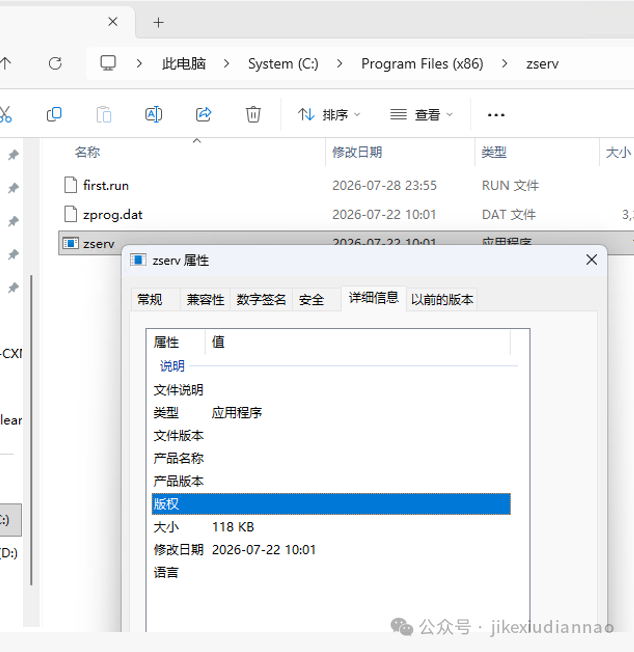Image resolution: width=634 pixels, height=652 pixels.
Task: Click the monitor icon in address bar
Action: point(108,64)
